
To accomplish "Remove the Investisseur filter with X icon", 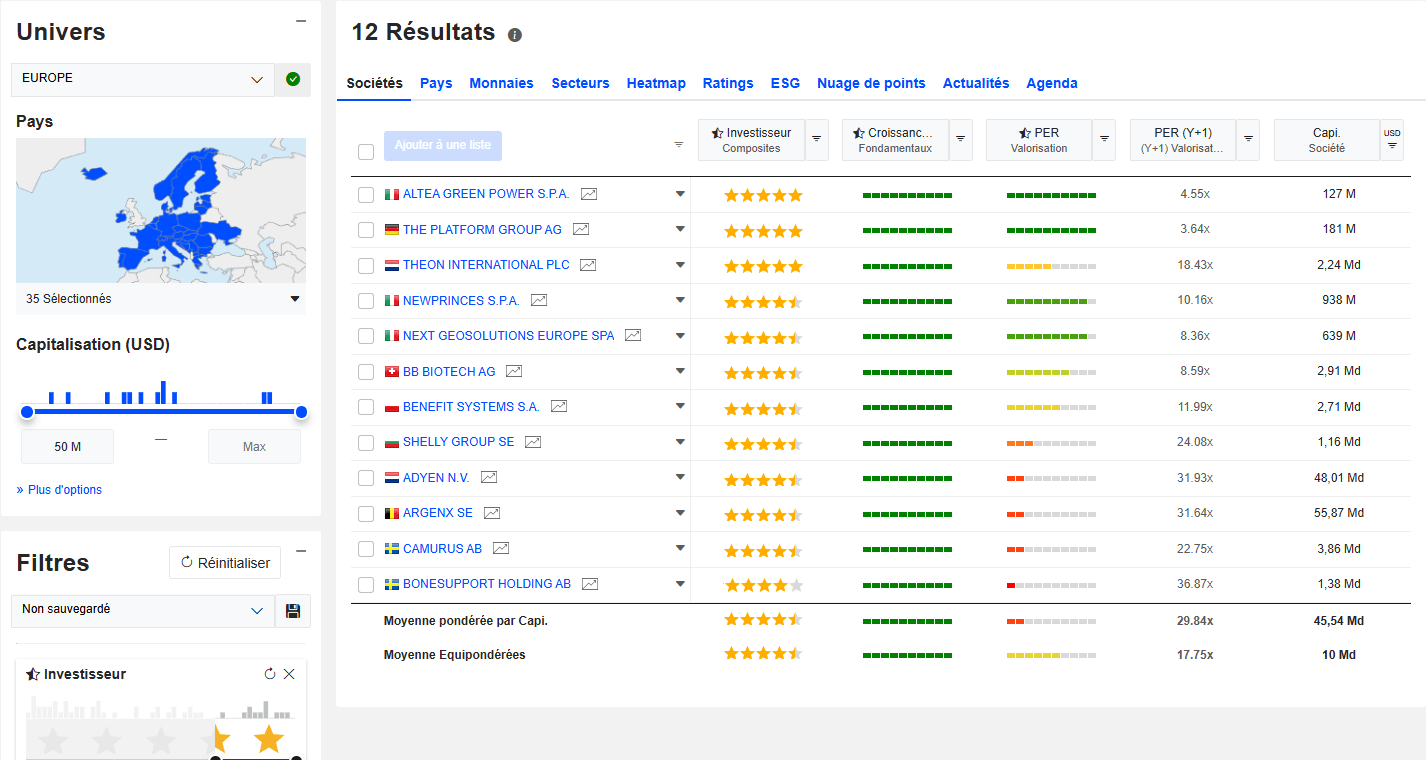I will [x=289, y=674].
